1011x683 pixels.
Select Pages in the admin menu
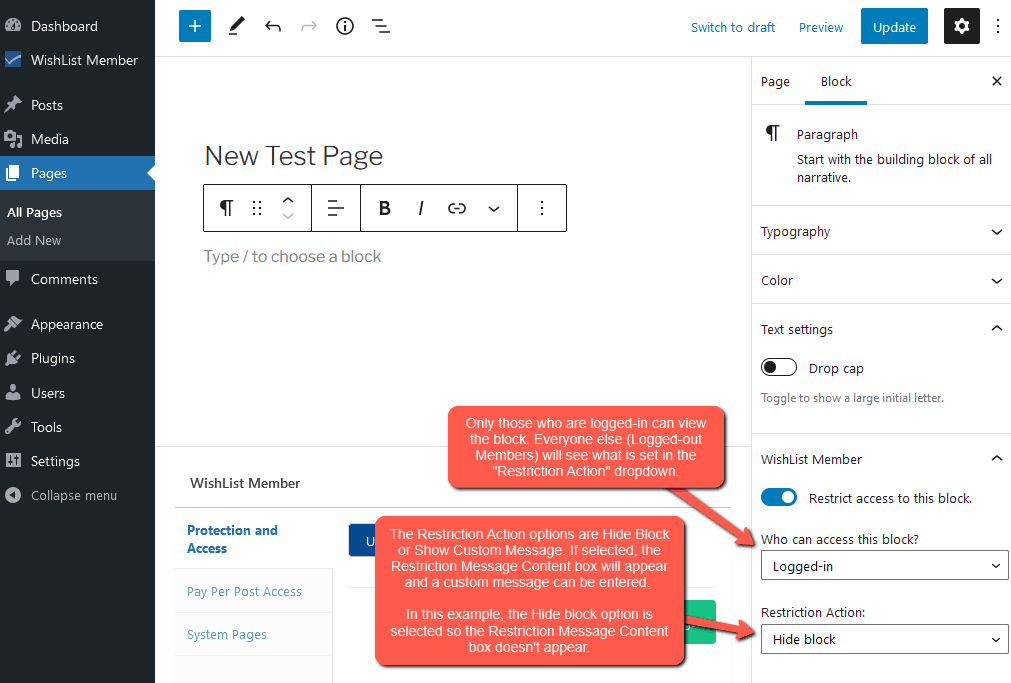(x=77, y=173)
